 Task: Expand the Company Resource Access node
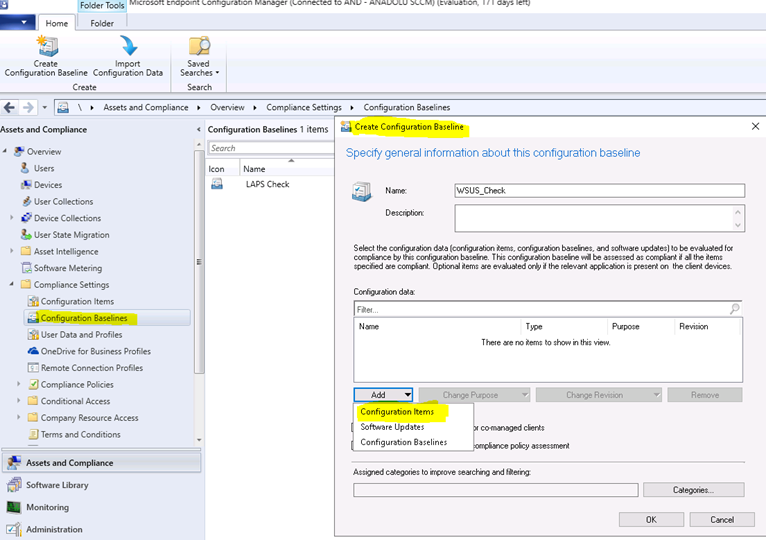point(19,417)
